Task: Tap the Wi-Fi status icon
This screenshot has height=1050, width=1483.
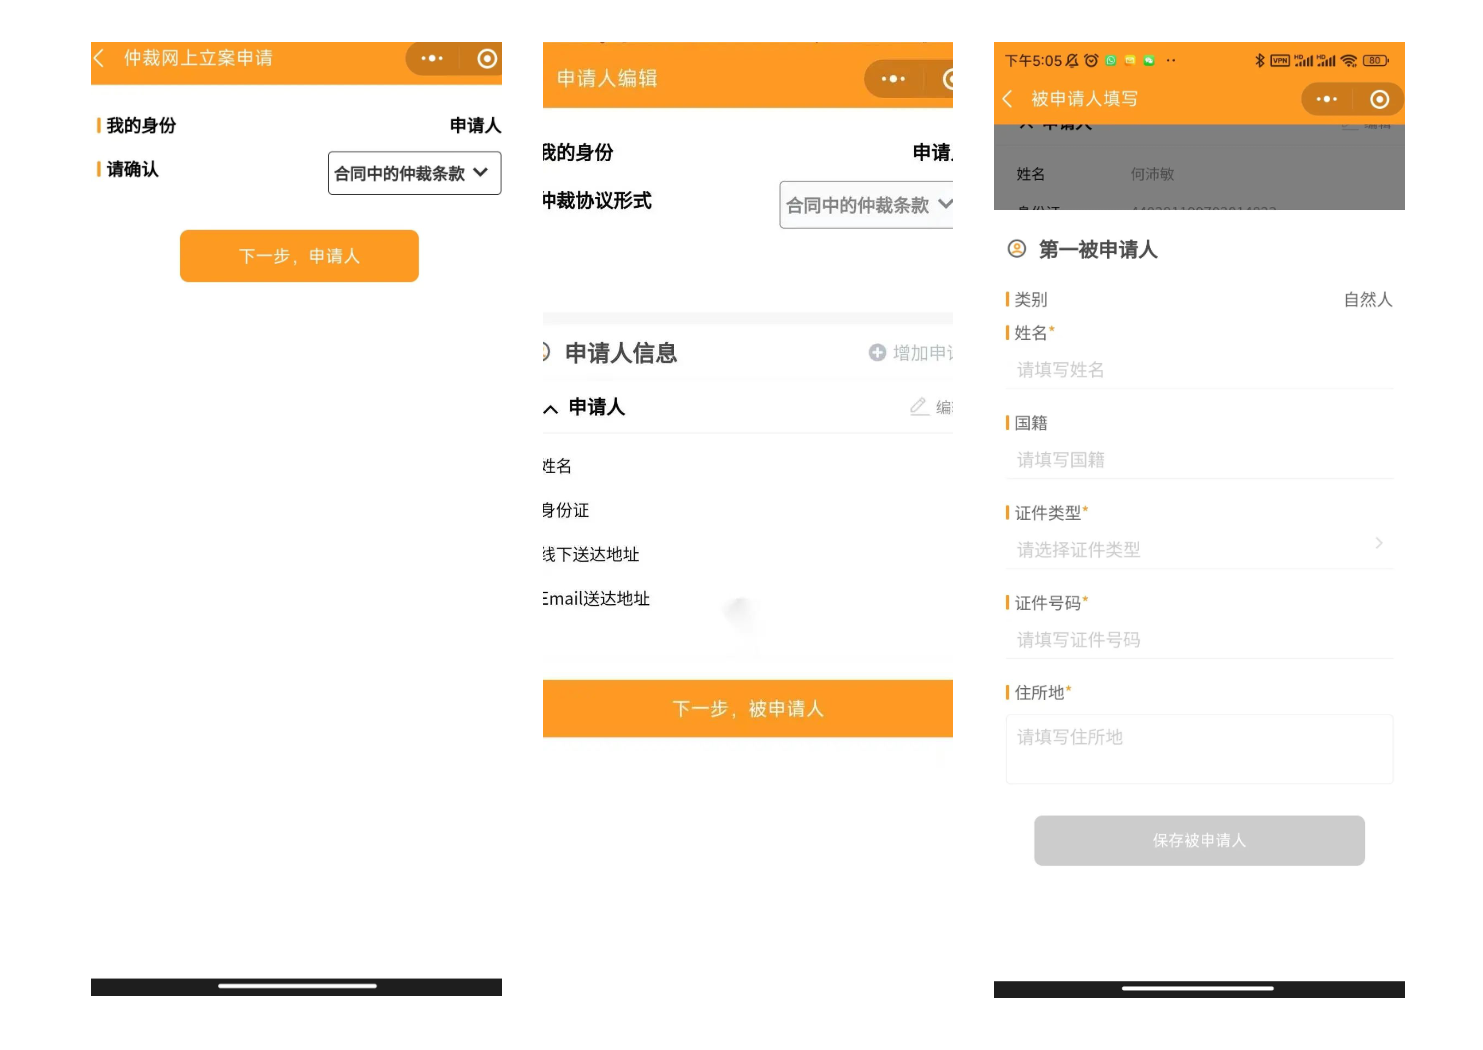Action: pos(1349,61)
